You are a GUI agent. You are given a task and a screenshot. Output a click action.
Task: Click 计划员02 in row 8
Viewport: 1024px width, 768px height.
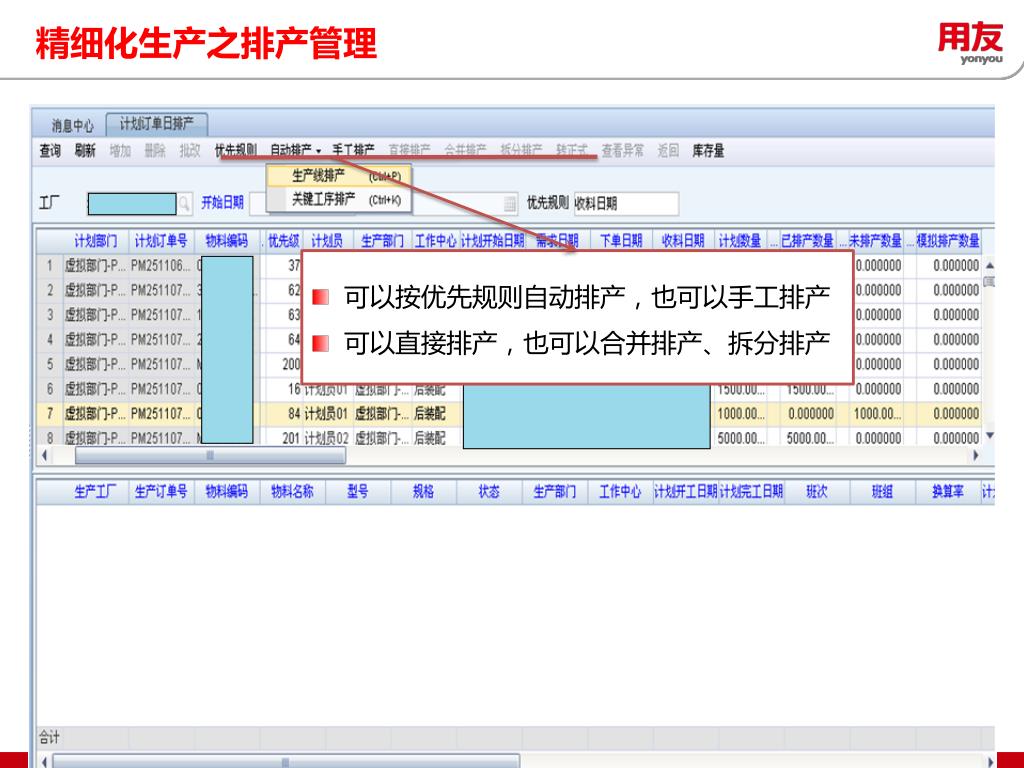pos(328,438)
